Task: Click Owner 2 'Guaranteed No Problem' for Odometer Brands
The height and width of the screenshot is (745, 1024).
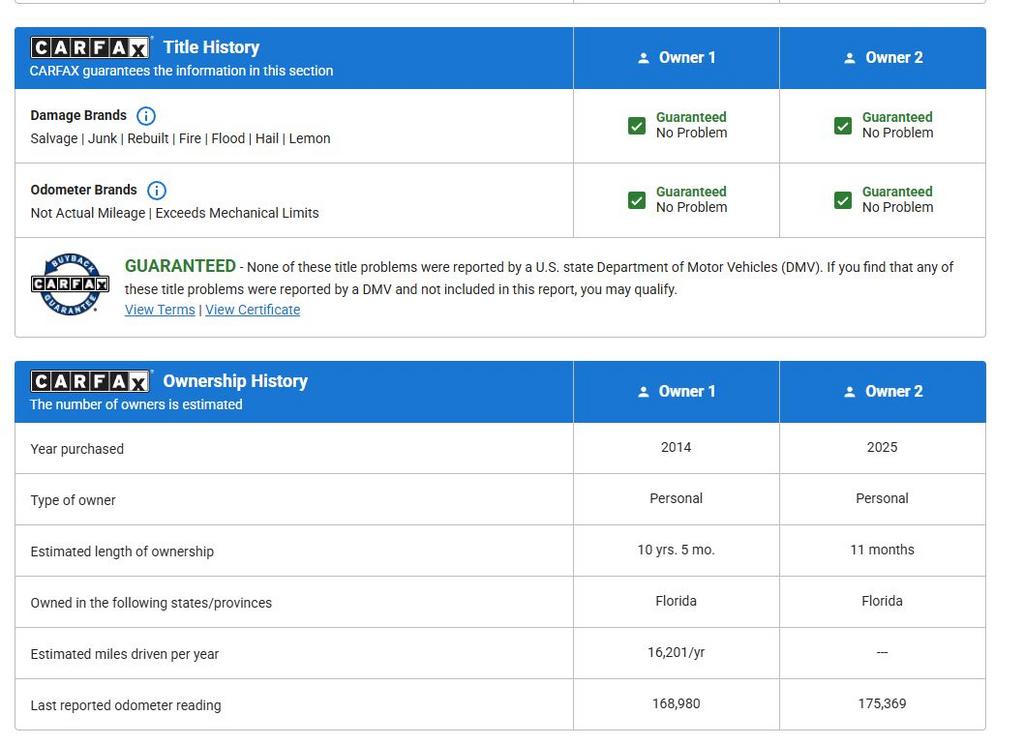Action: pos(898,200)
